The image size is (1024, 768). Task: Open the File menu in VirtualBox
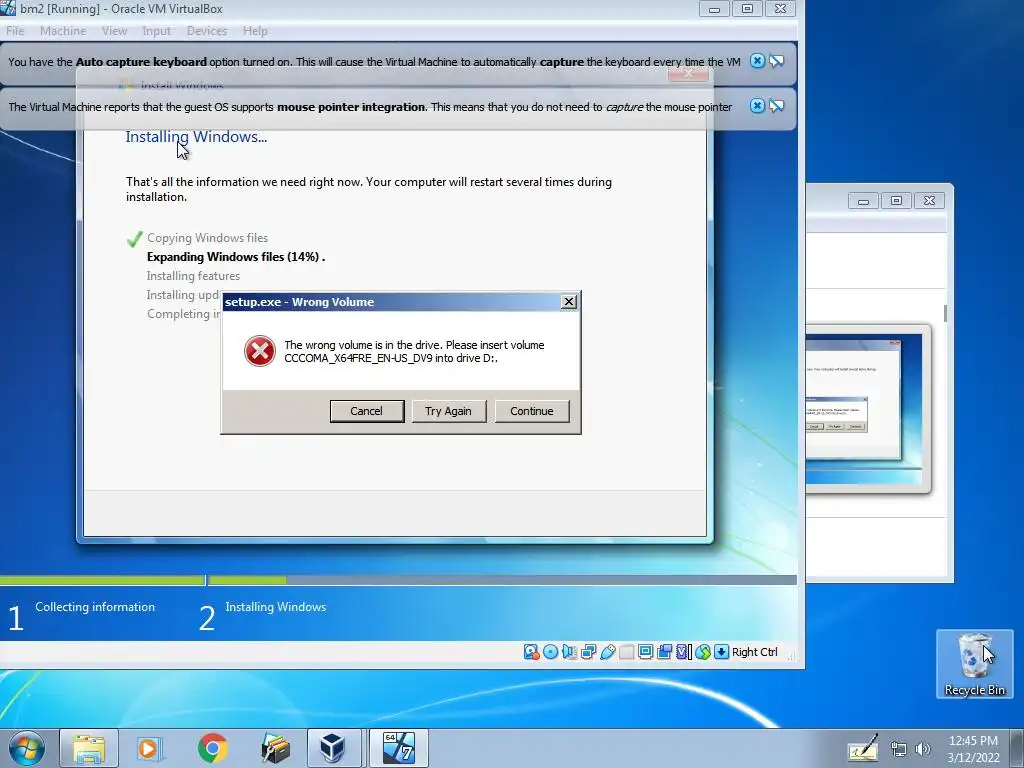pos(15,31)
